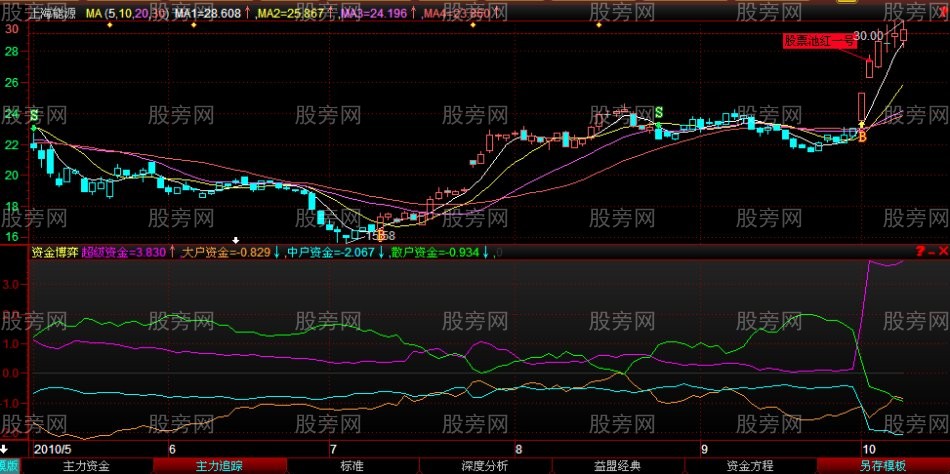Open the 深度分析 tab
The width and height of the screenshot is (950, 474).
point(485,466)
